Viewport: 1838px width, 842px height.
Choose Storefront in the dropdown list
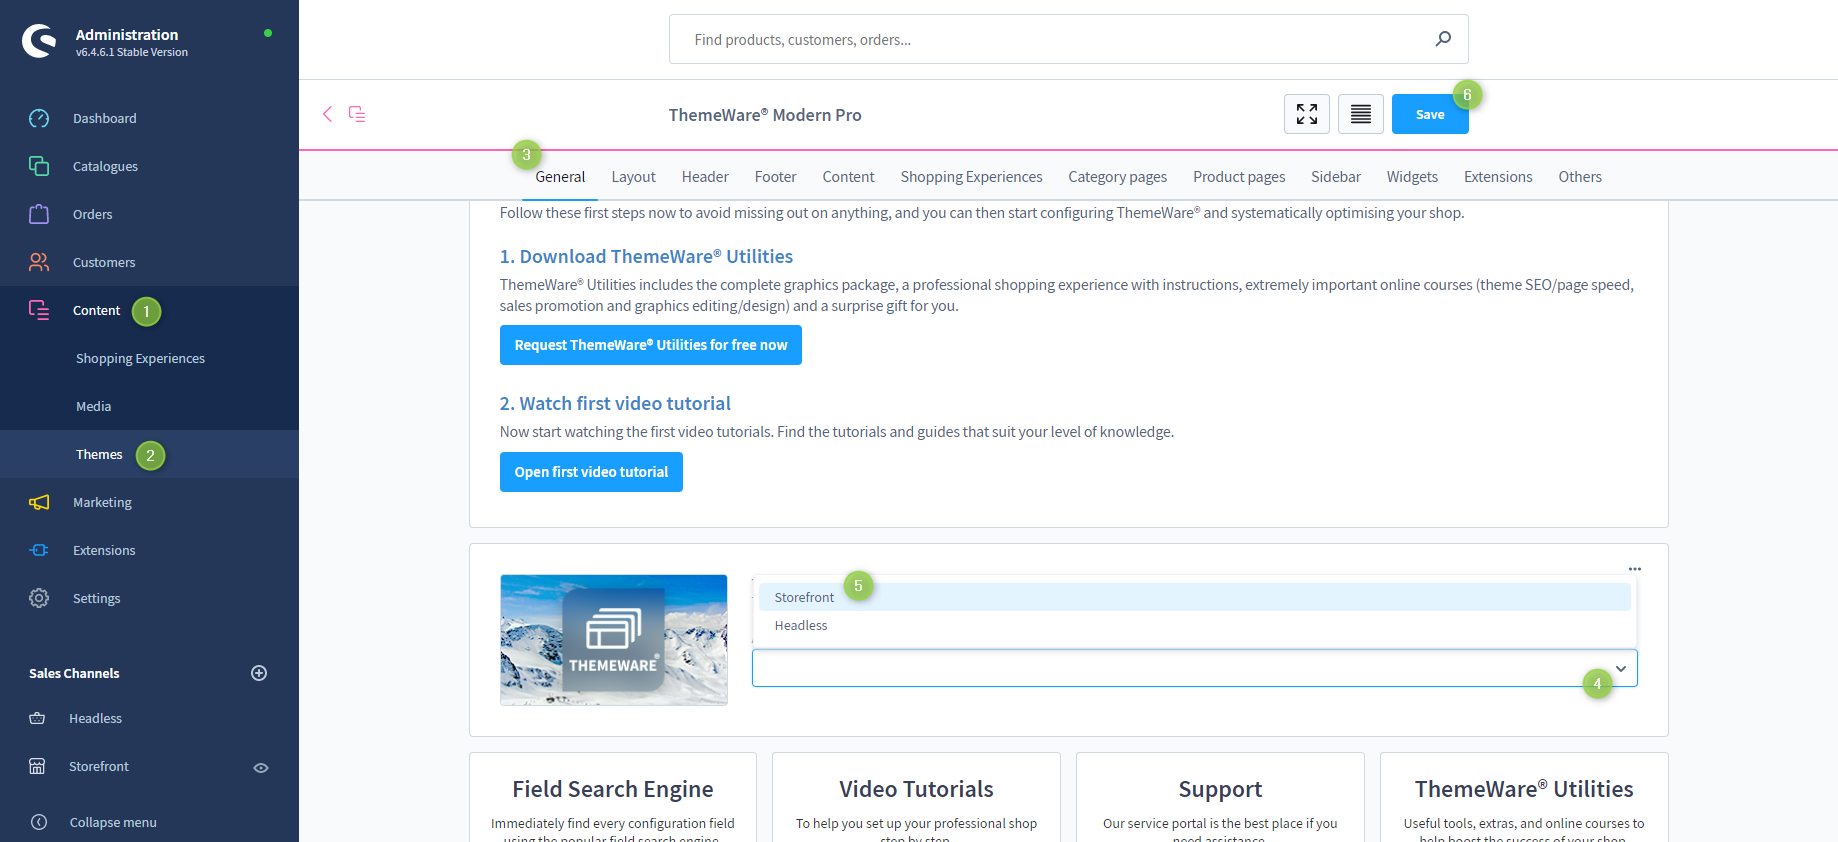click(x=1195, y=597)
